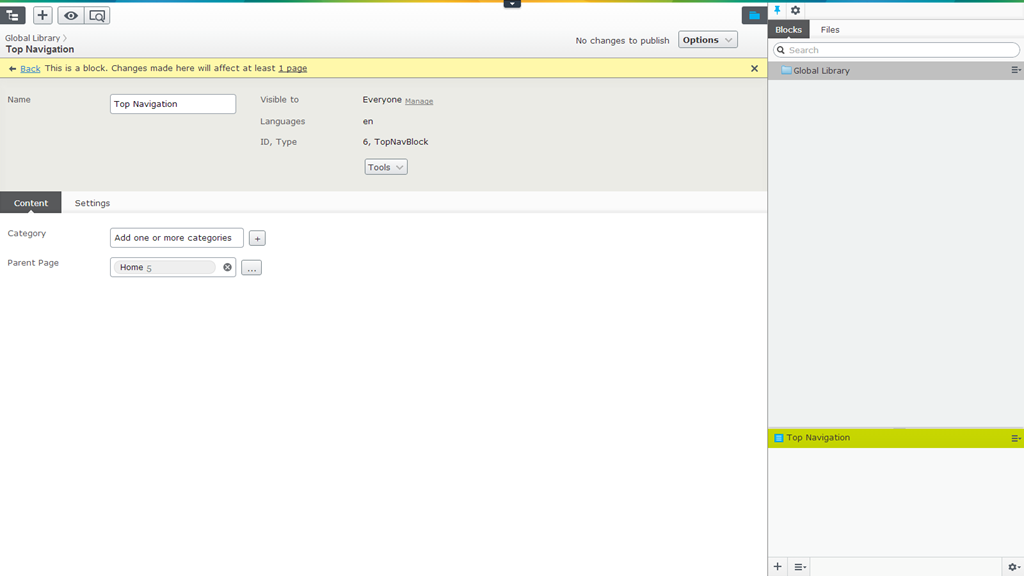
Task: Open the Global Library context menu icon
Action: (1016, 71)
